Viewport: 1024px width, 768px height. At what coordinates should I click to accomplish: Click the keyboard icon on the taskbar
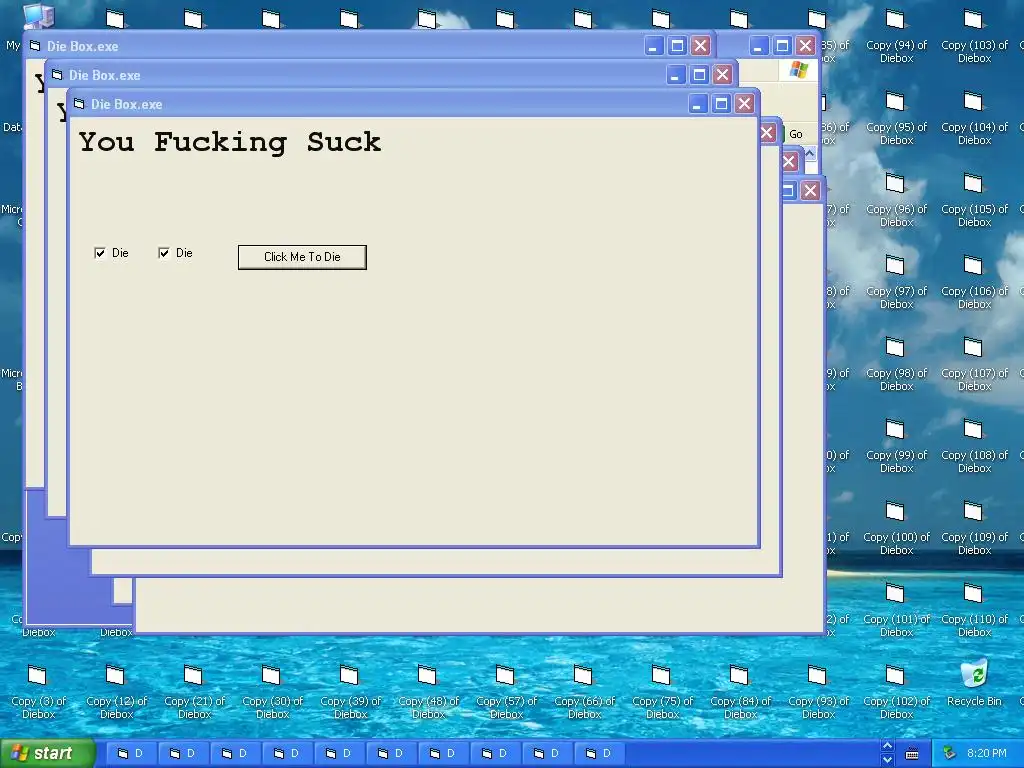click(912, 754)
